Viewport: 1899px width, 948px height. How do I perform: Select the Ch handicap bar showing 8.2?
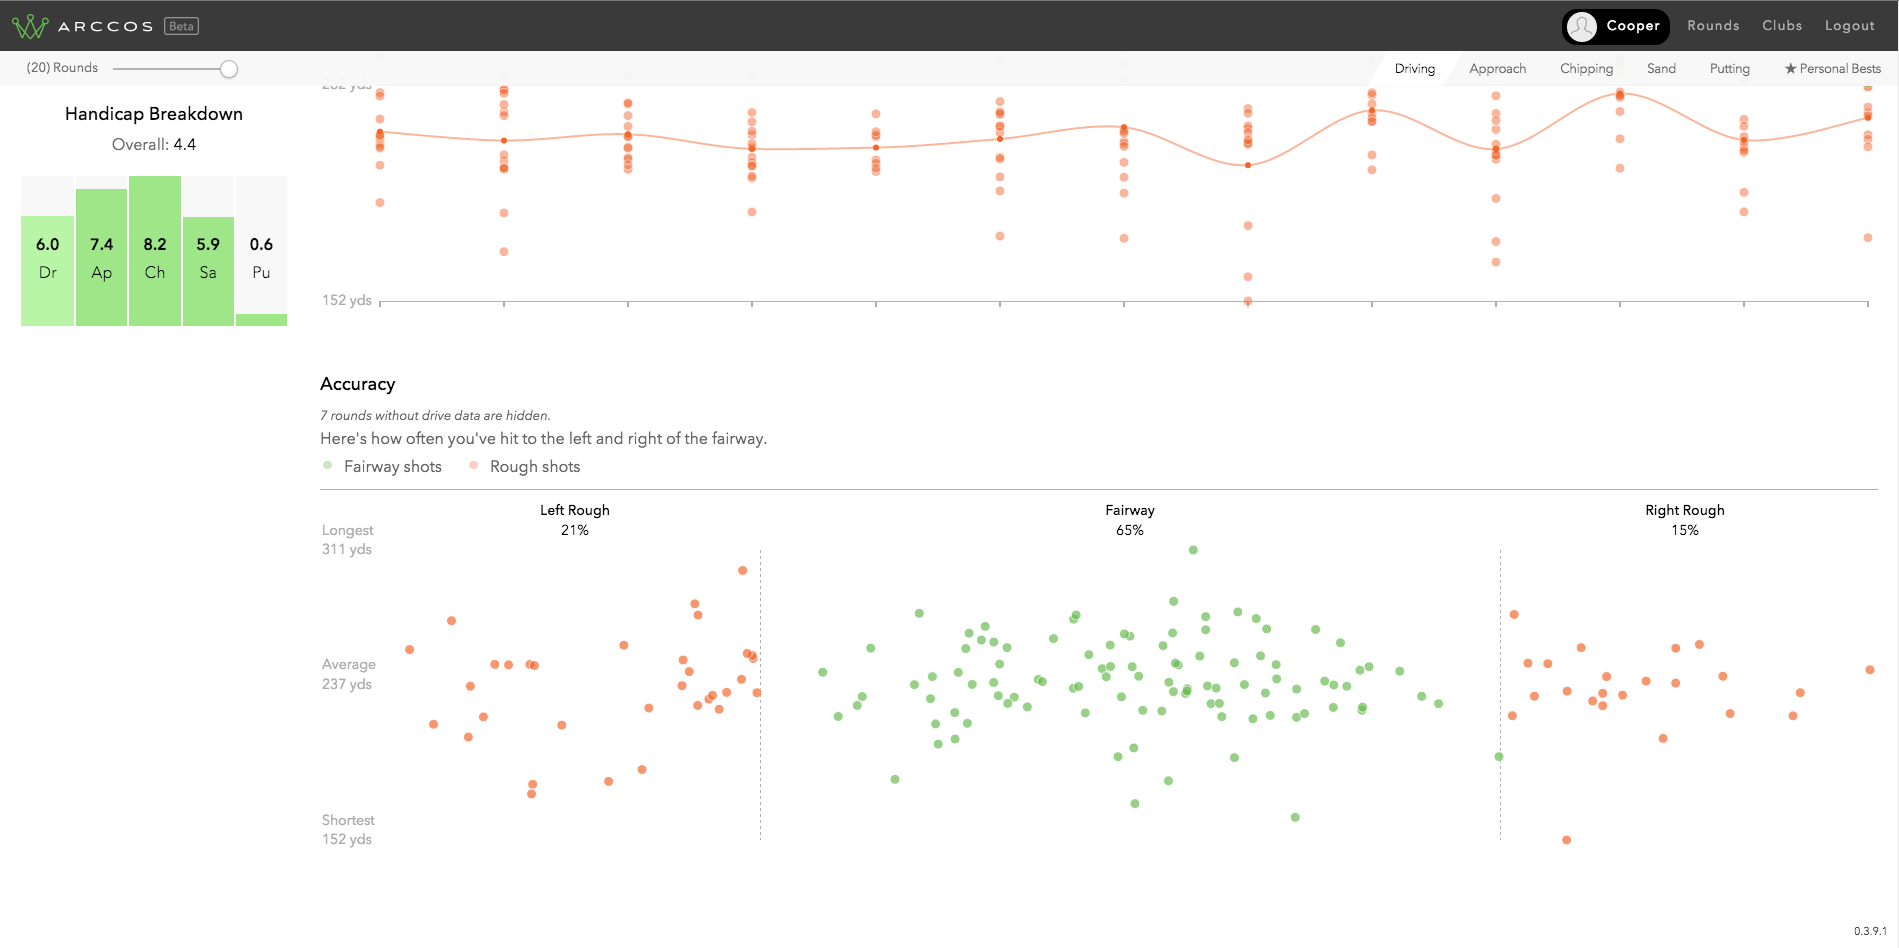155,251
